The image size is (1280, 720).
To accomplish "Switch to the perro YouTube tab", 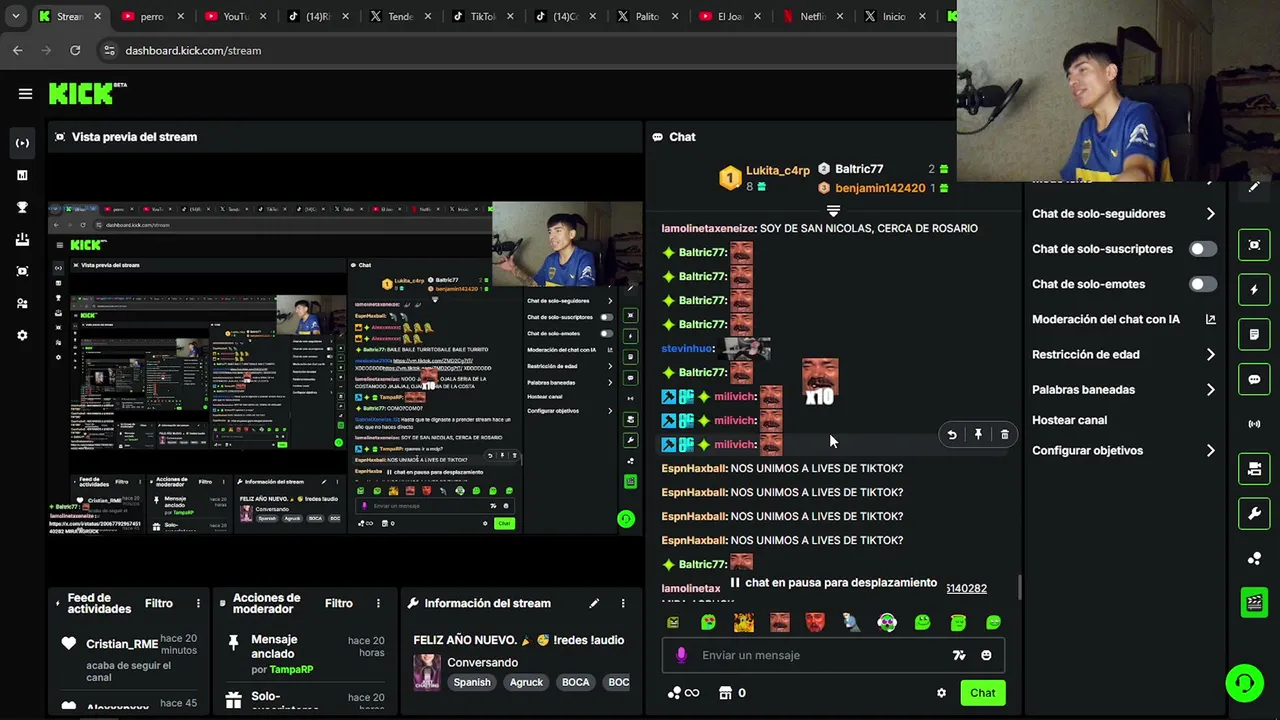I will coord(150,16).
